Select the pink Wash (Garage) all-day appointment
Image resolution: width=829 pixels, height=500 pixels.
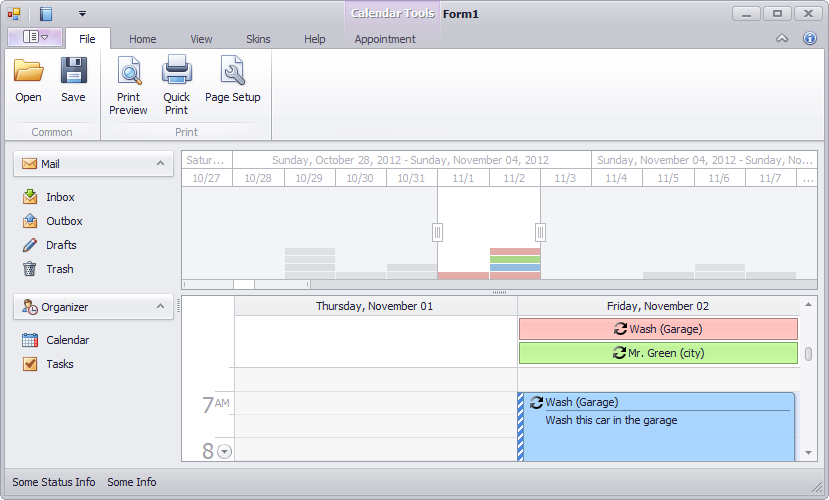(658, 329)
